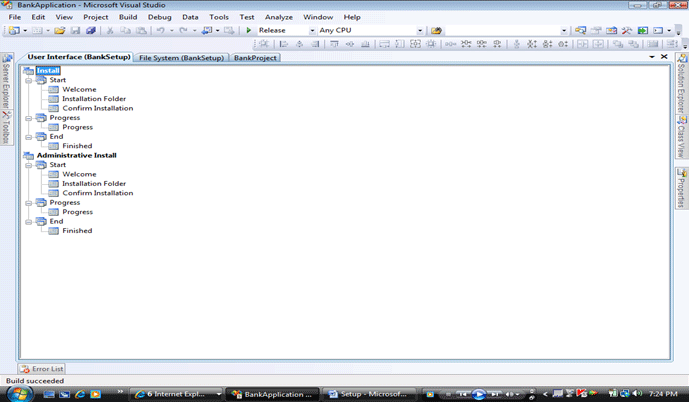689x402 pixels.
Task: Expand the Class View side tab
Action: click(x=682, y=137)
